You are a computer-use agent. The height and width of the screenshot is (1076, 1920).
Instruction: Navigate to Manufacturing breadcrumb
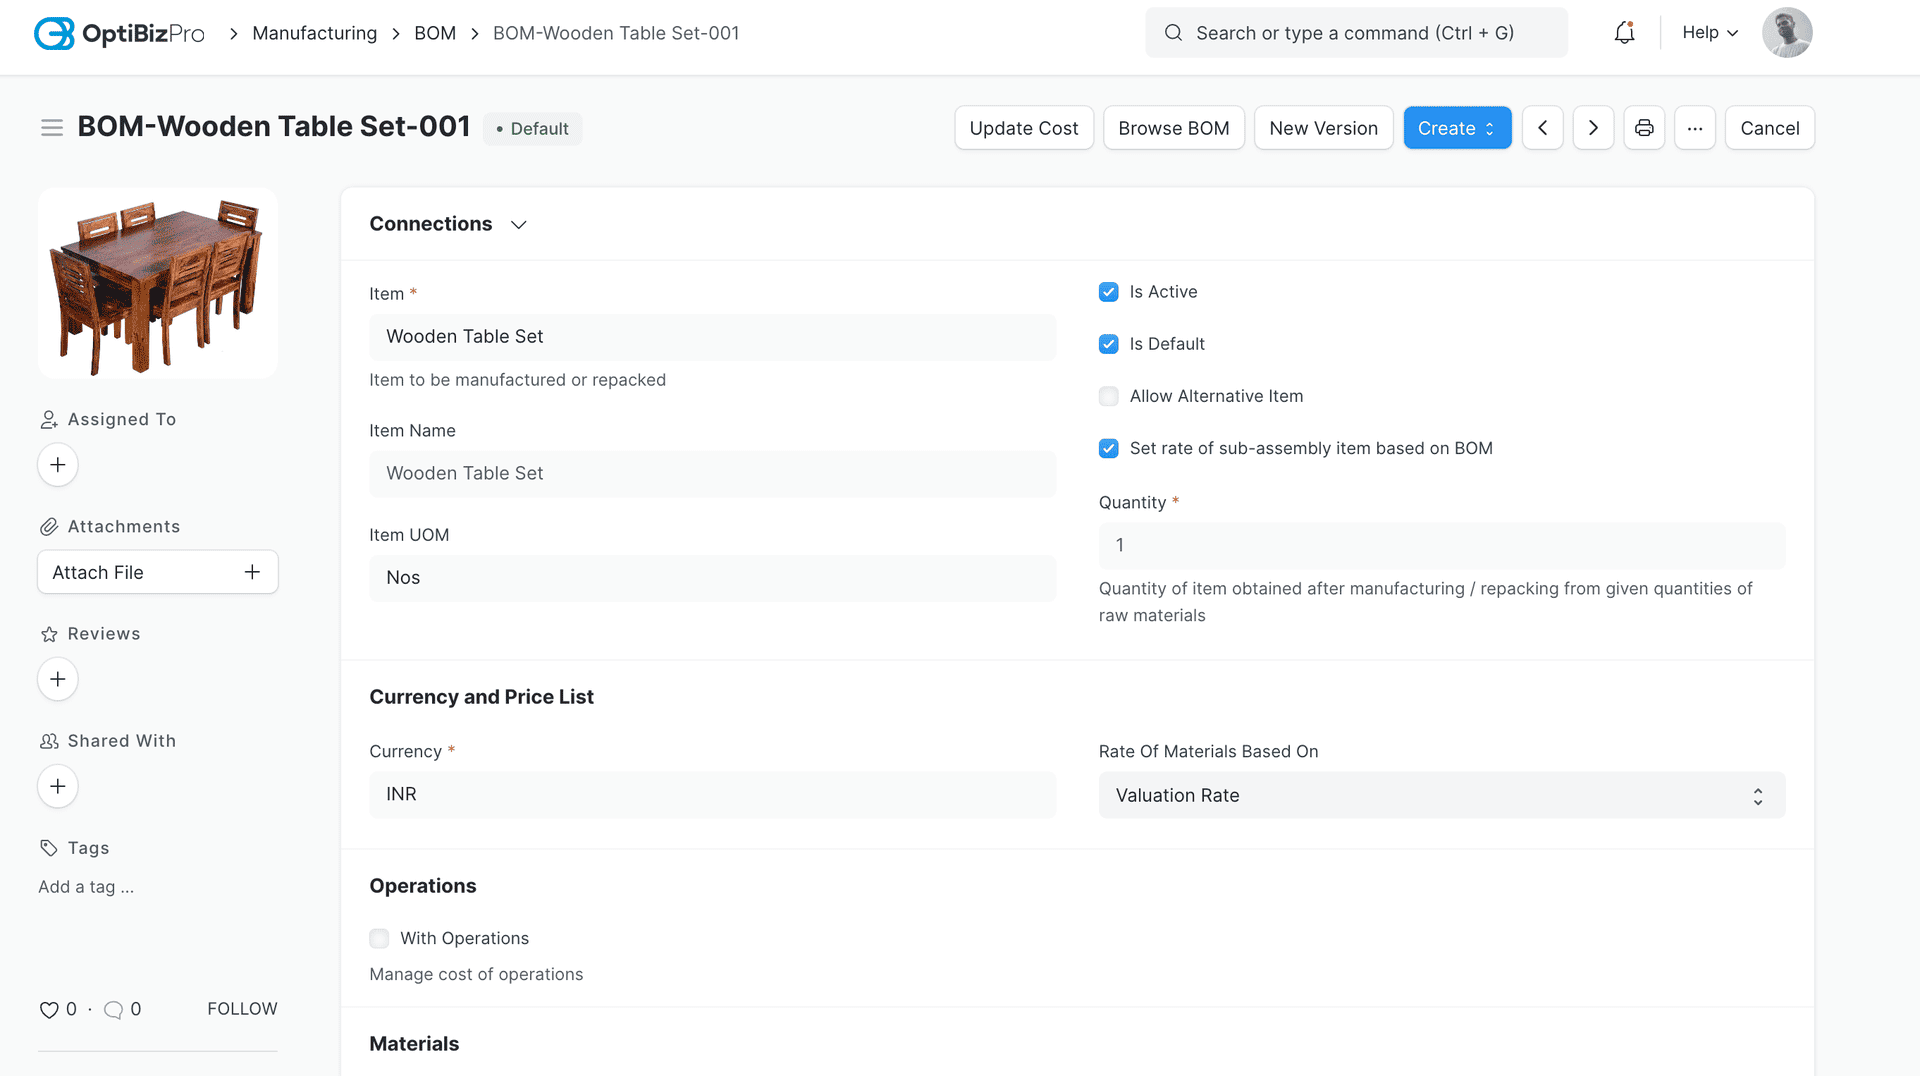(314, 33)
